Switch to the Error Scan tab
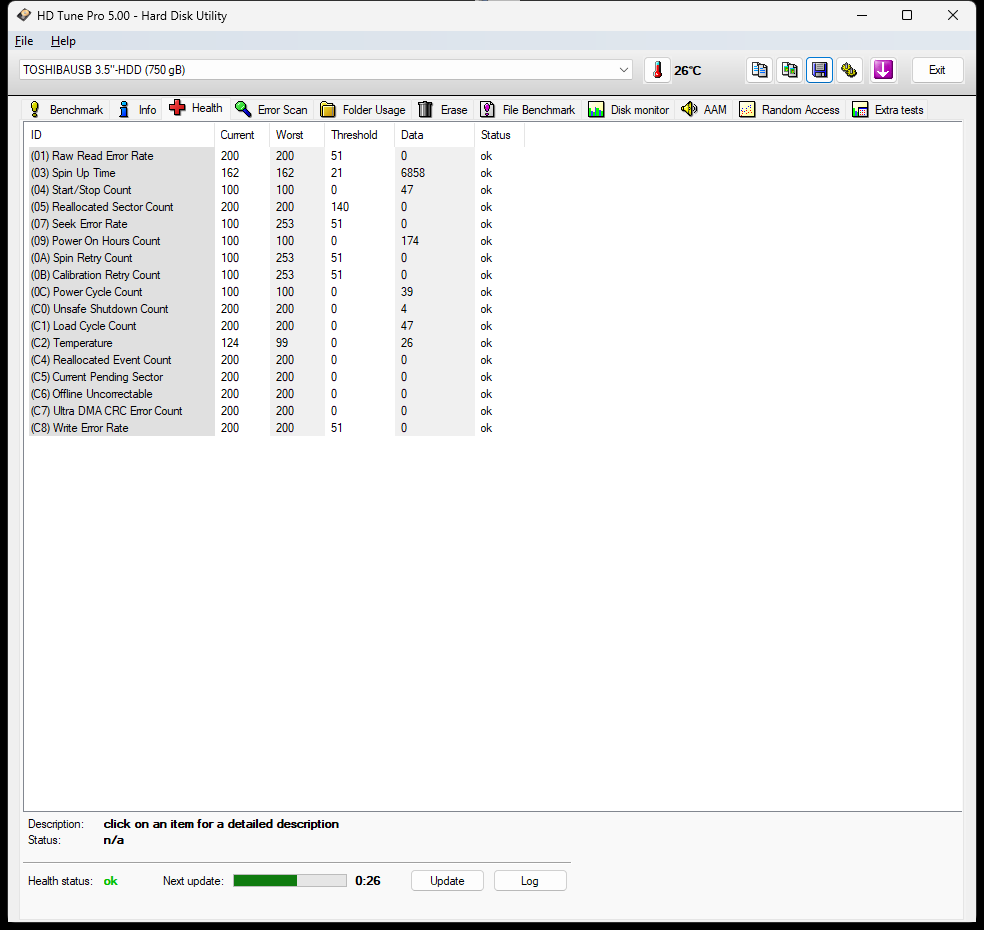The height and width of the screenshot is (930, 984). (x=272, y=110)
